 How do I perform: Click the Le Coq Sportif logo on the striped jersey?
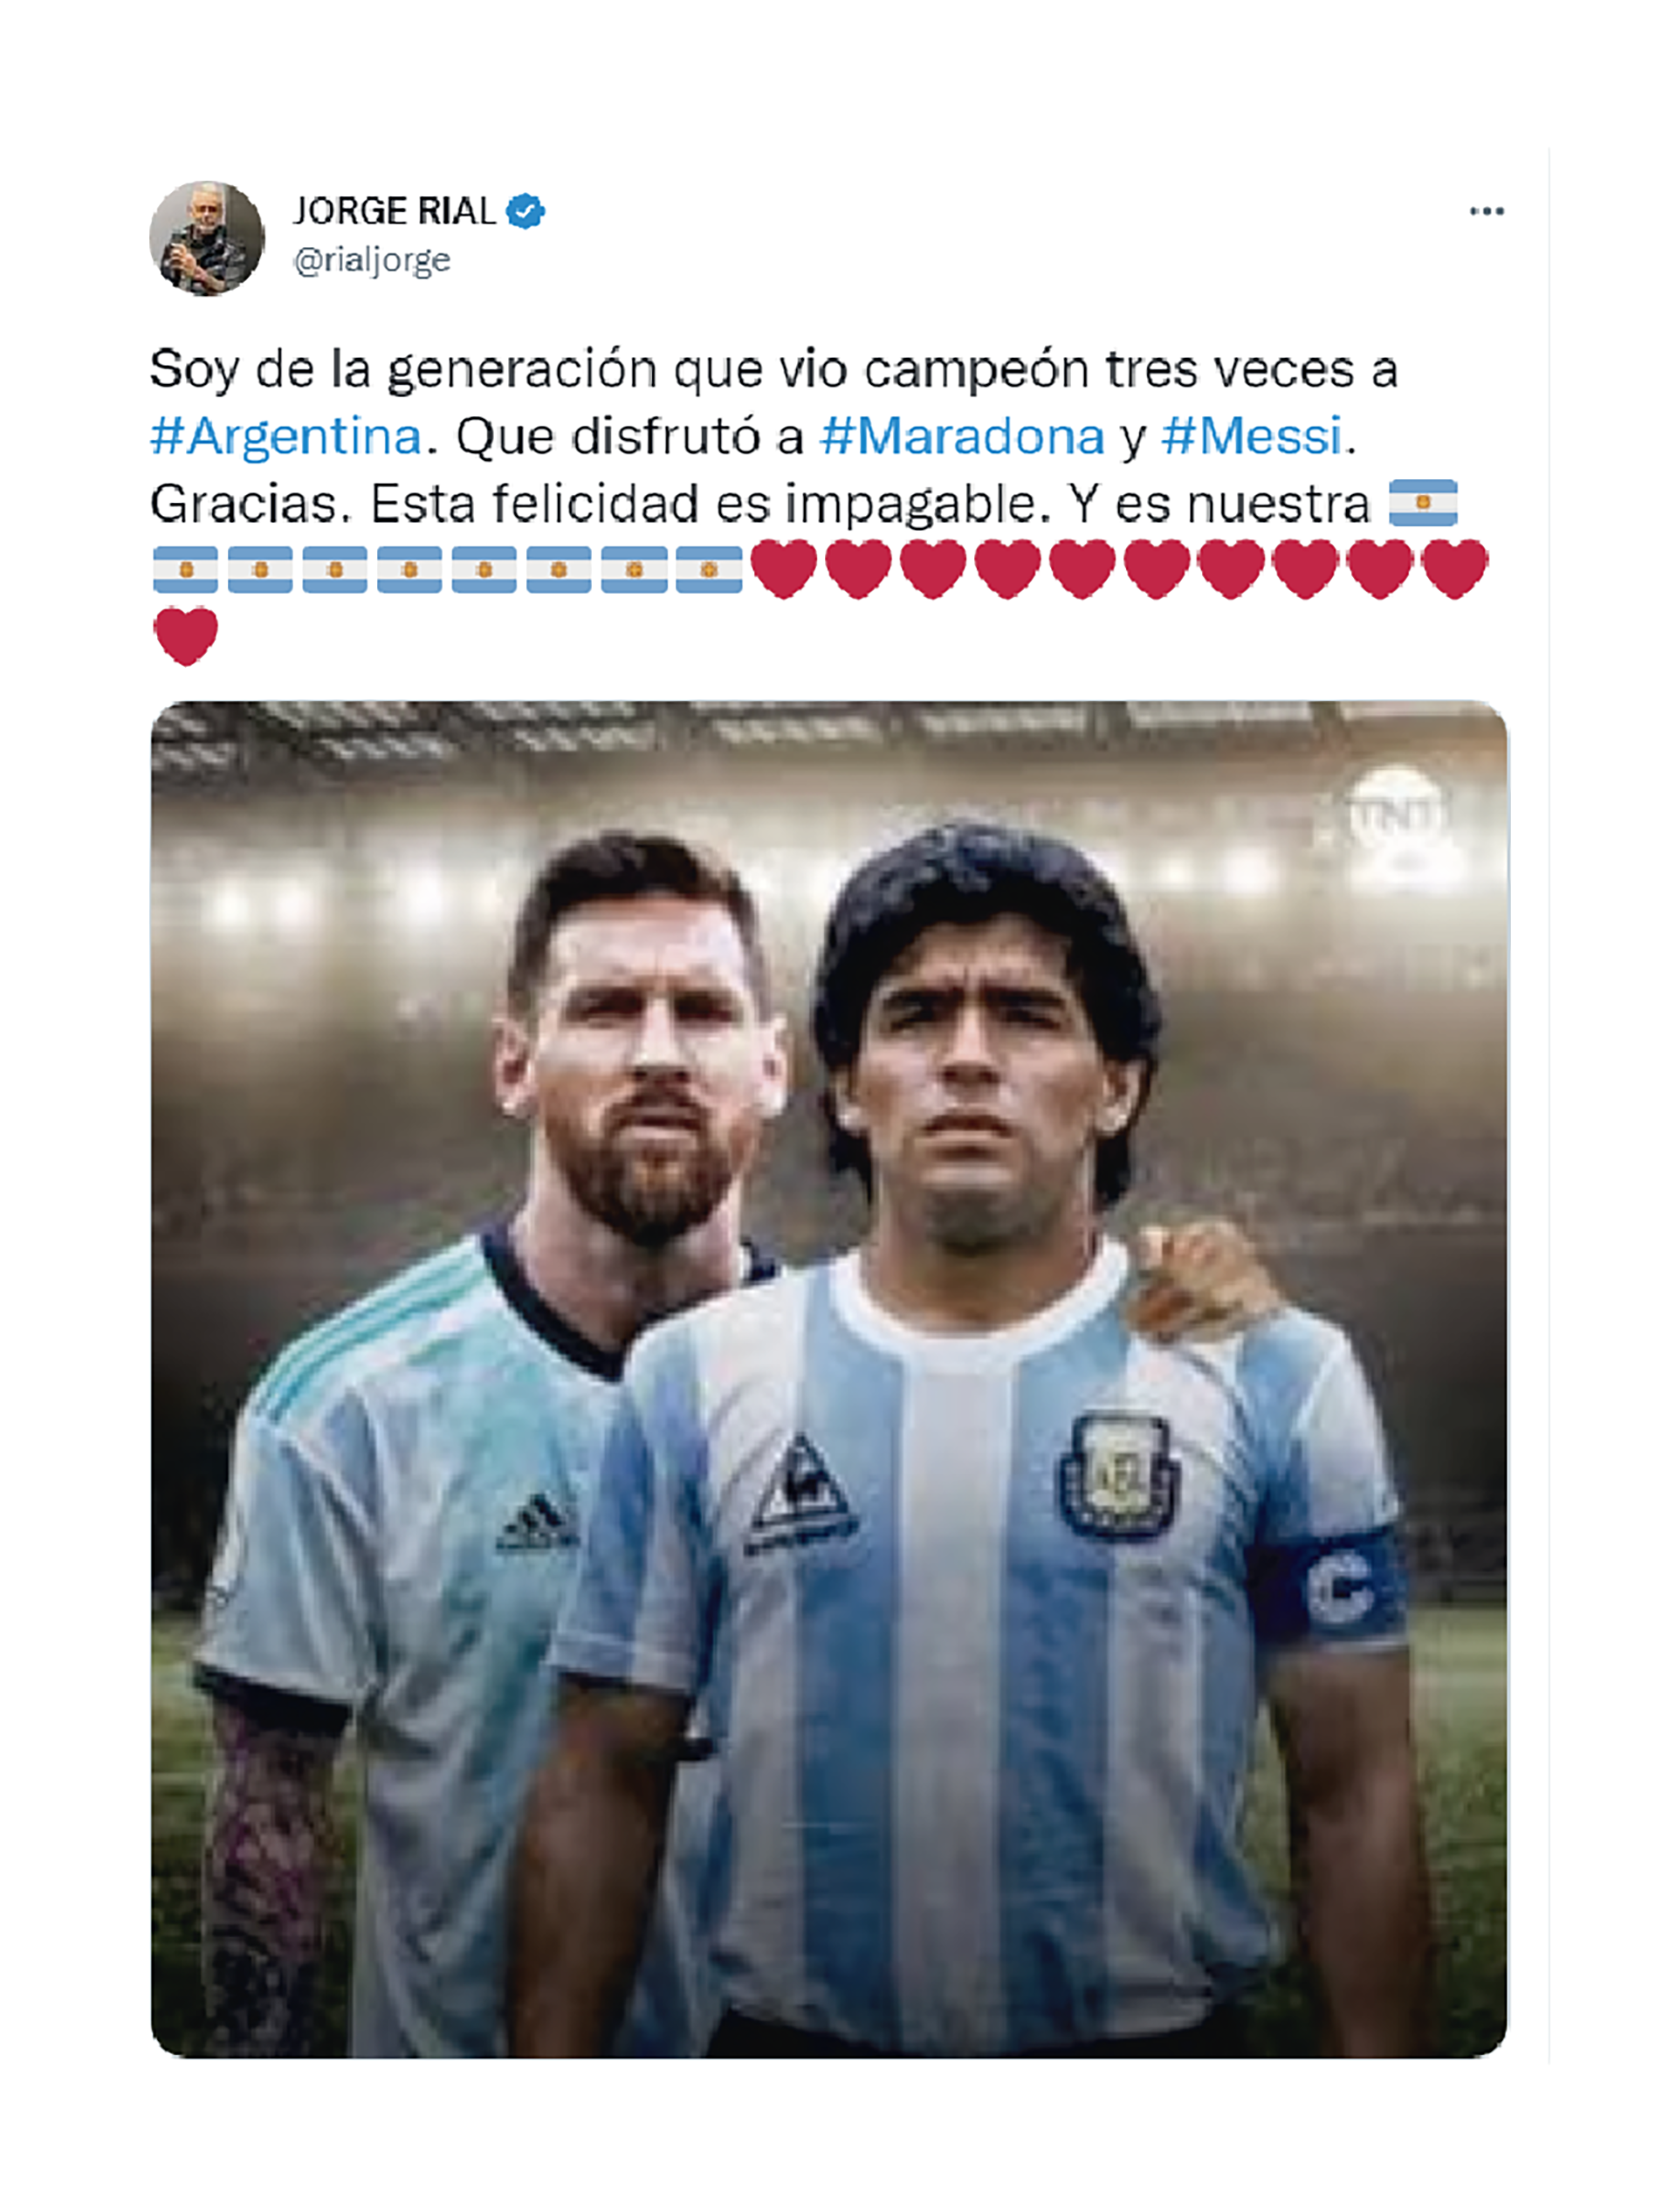pos(801,1494)
